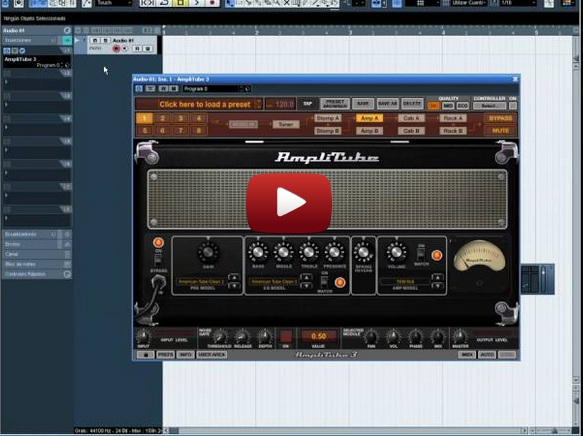Image resolution: width=583 pixels, height=436 pixels.
Task: Toggle the MUTE button in AmpliTube
Action: click(500, 131)
